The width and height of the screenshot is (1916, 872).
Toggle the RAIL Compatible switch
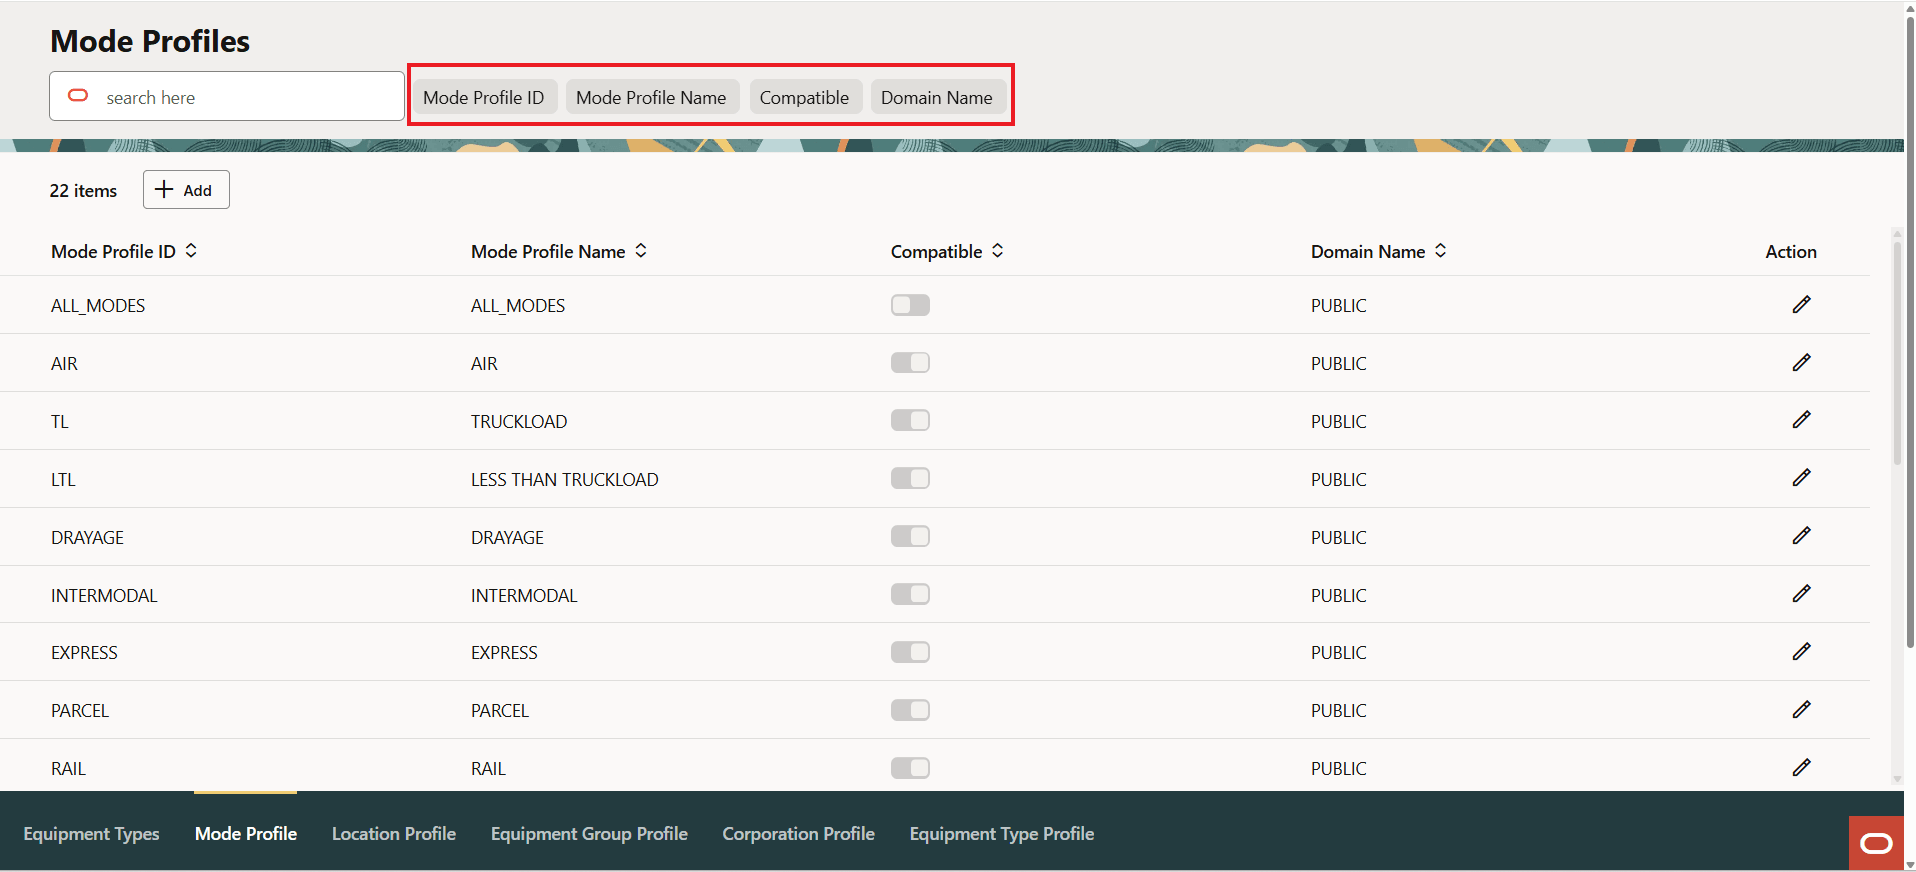(x=910, y=768)
